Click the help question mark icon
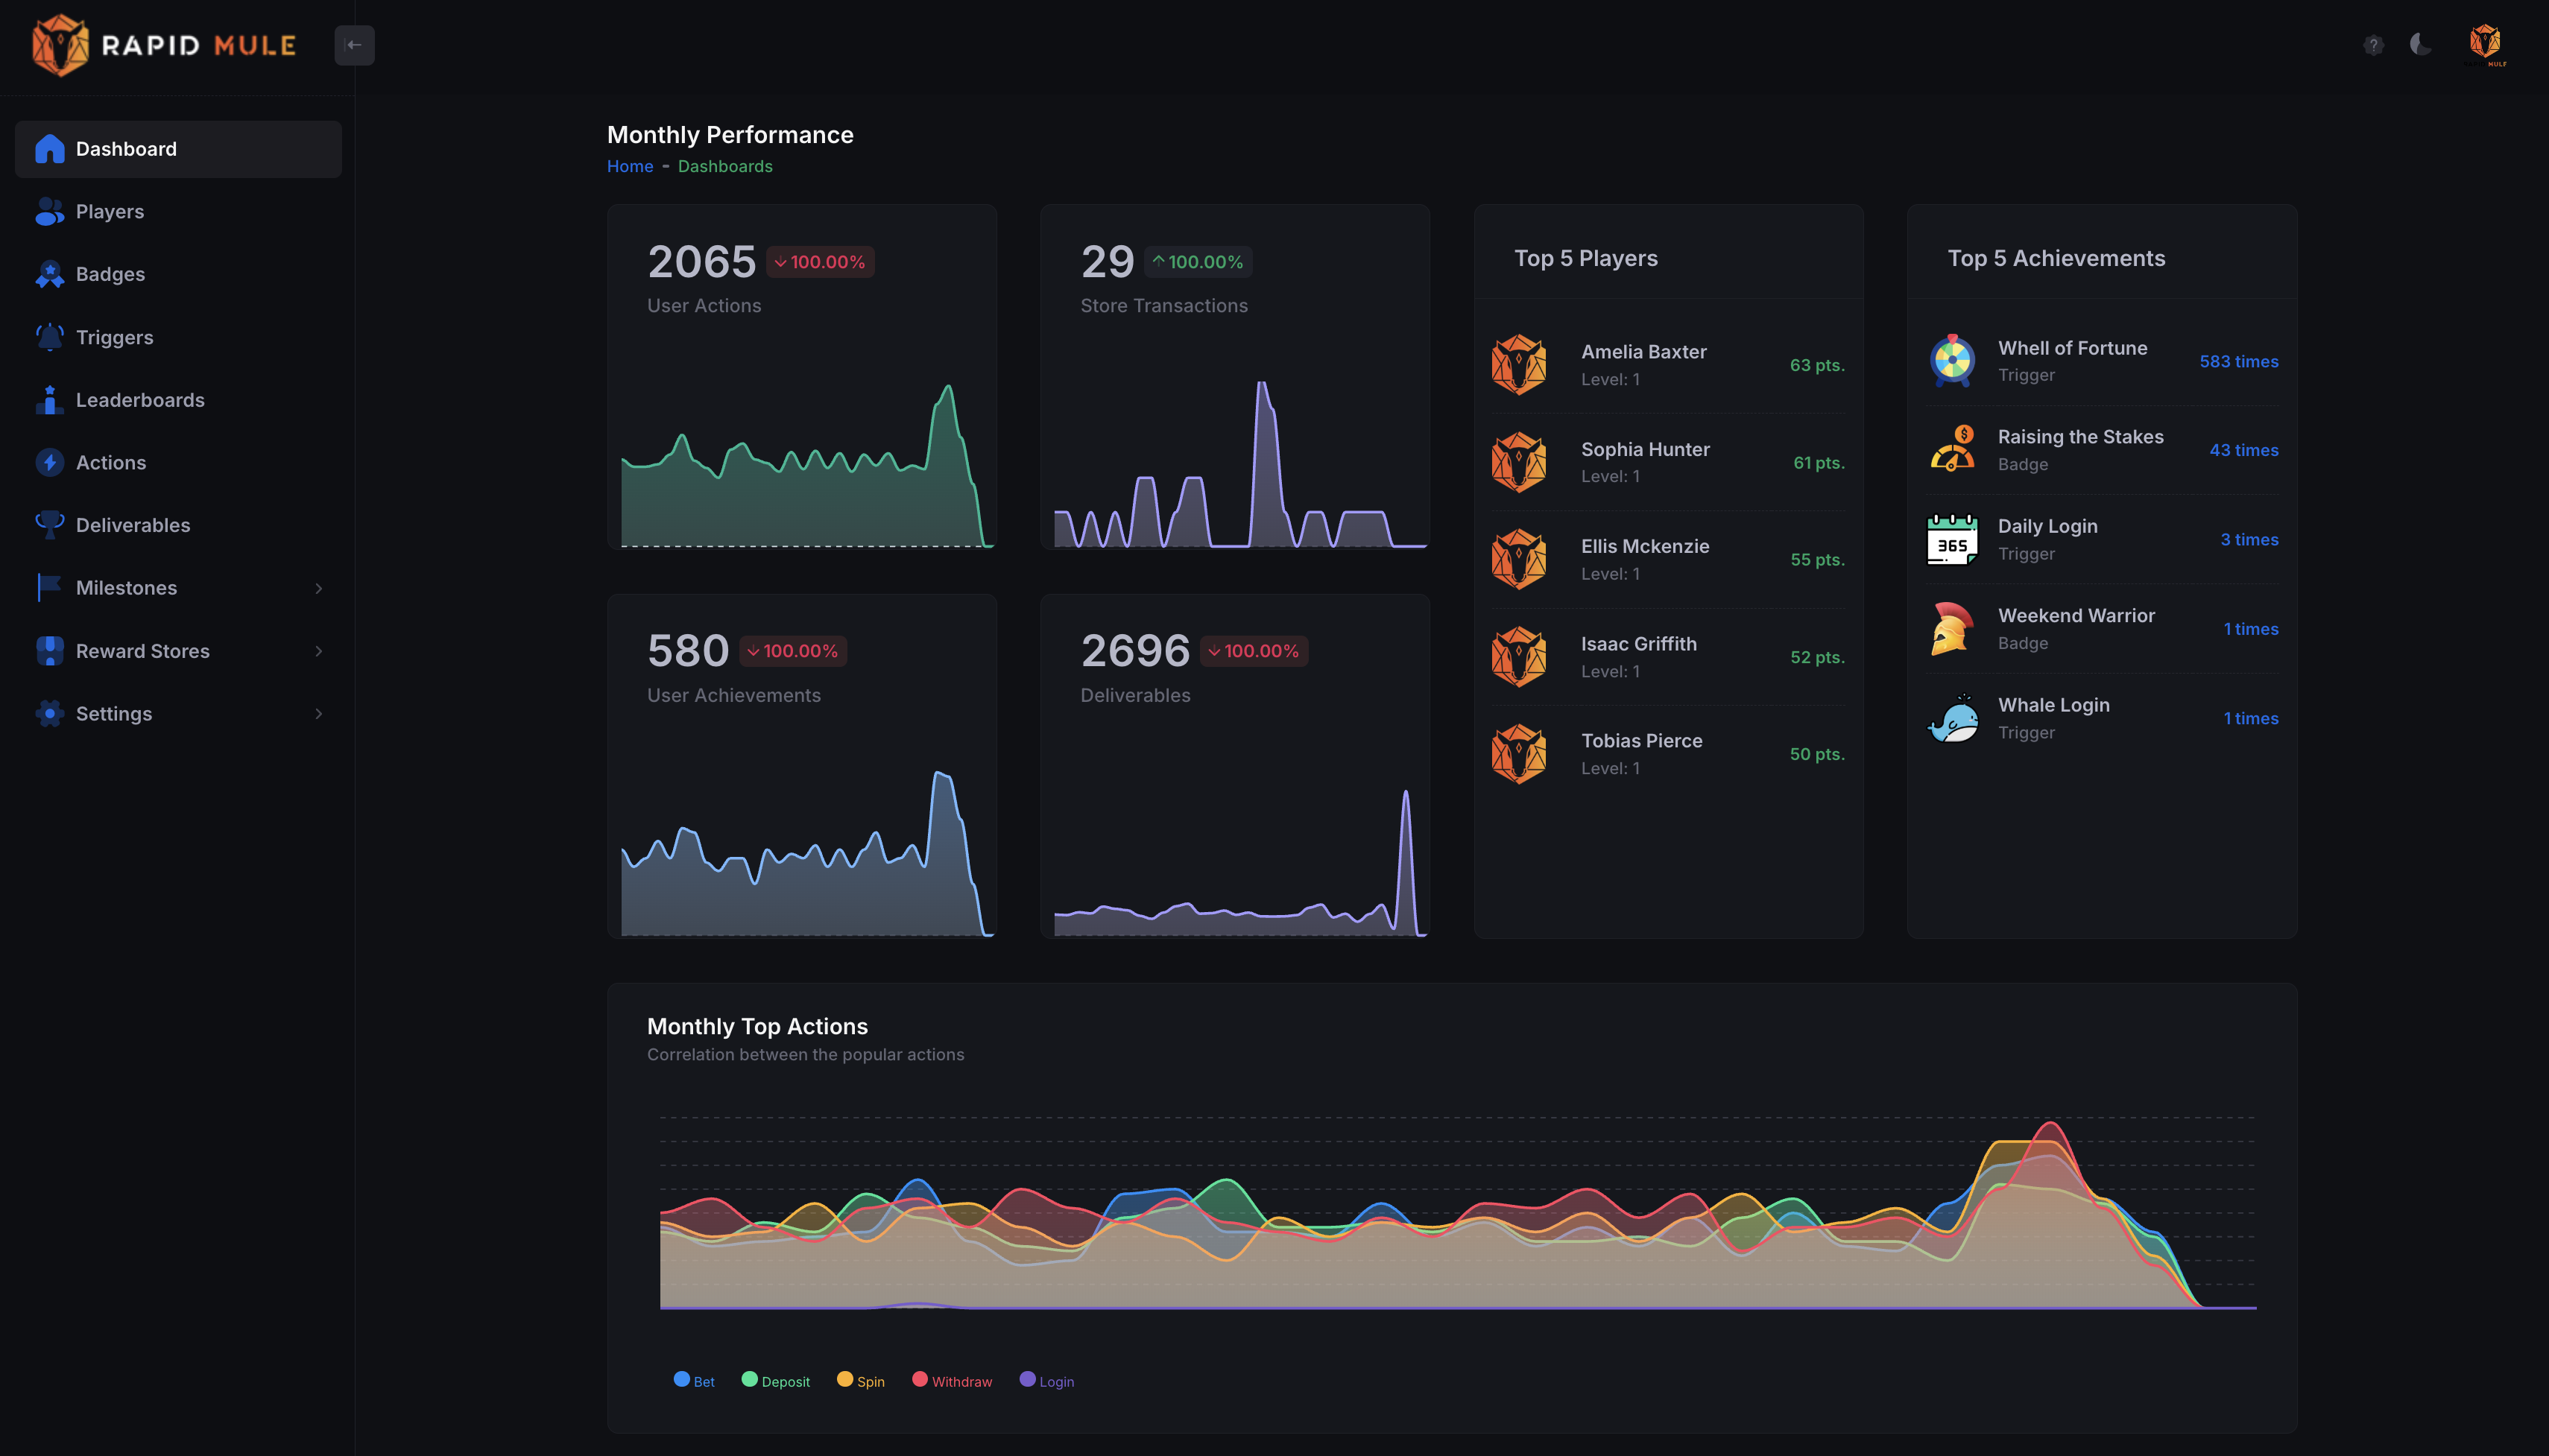Image resolution: width=2549 pixels, height=1456 pixels. pyautogui.click(x=2373, y=45)
